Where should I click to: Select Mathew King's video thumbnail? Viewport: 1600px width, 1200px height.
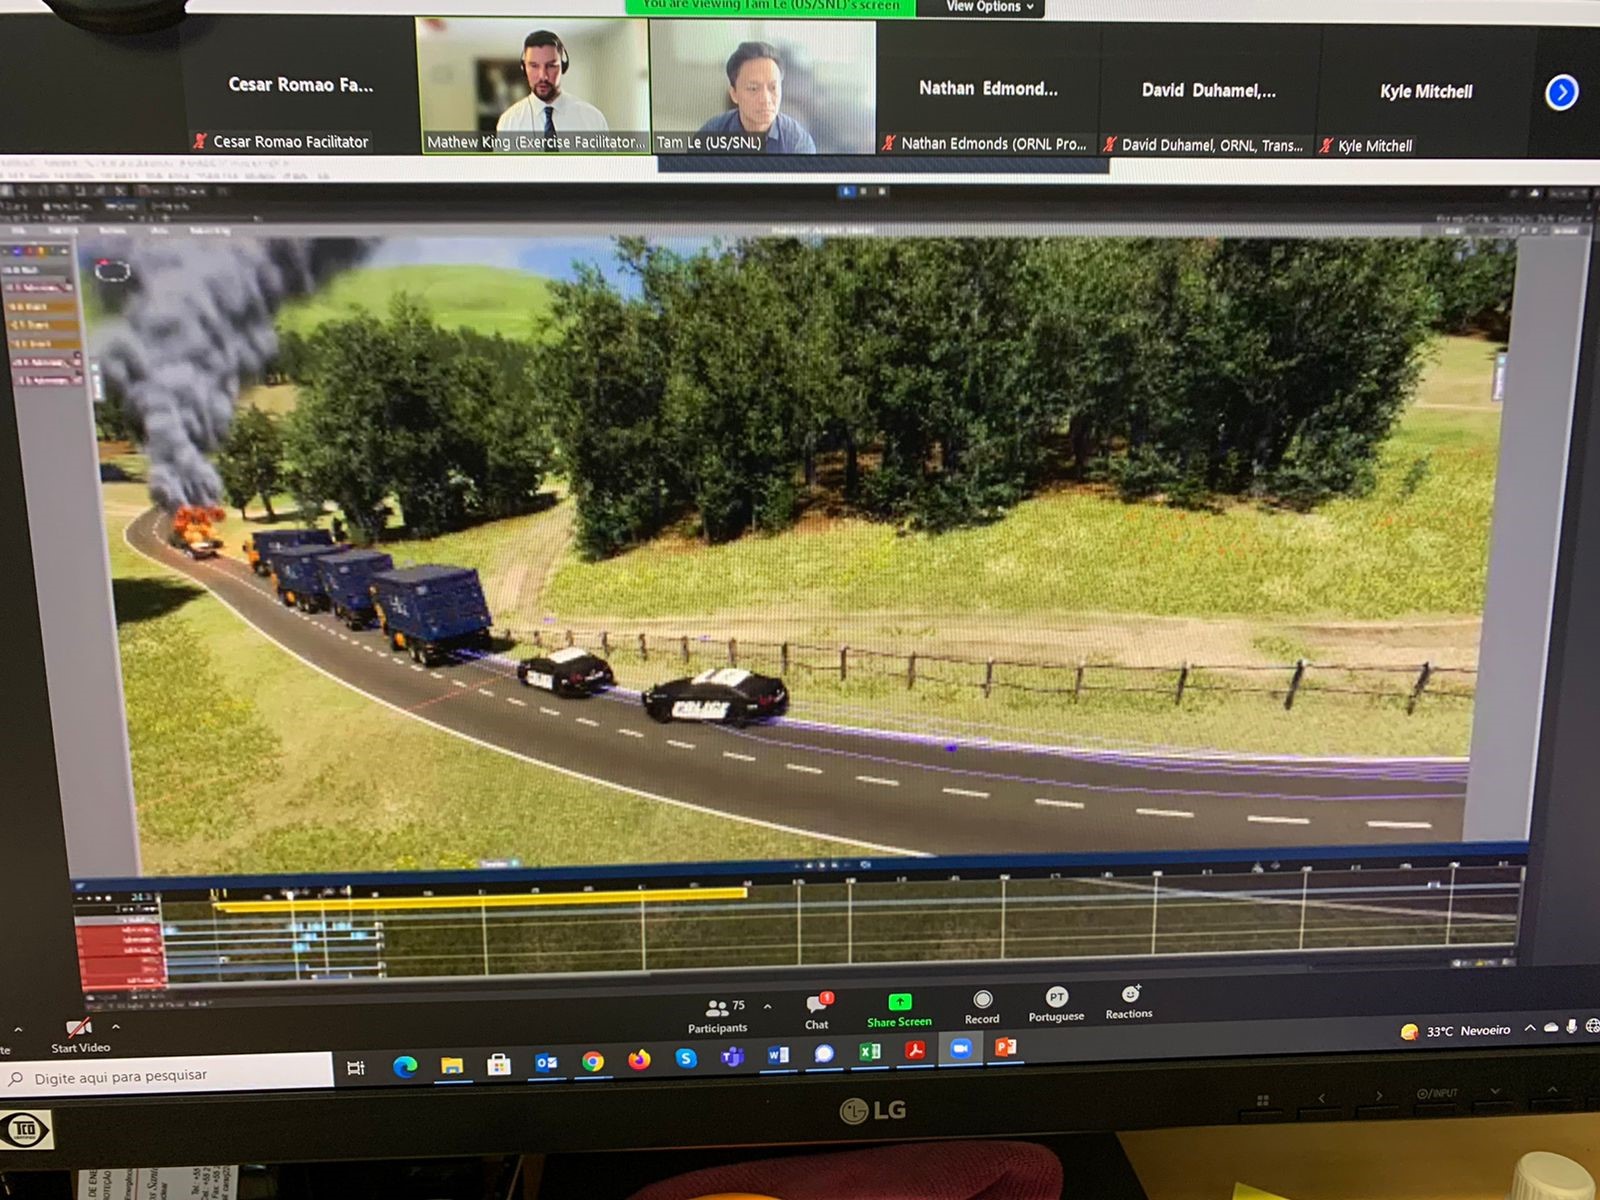point(532,87)
